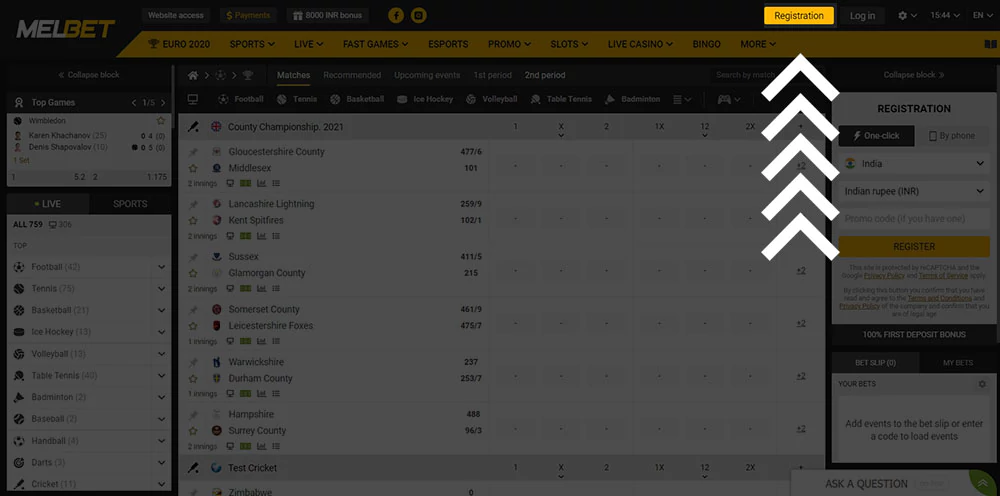This screenshot has height=496, width=1000.
Task: Expand Table Tennis (40) in the sidebar
Action: click(161, 376)
